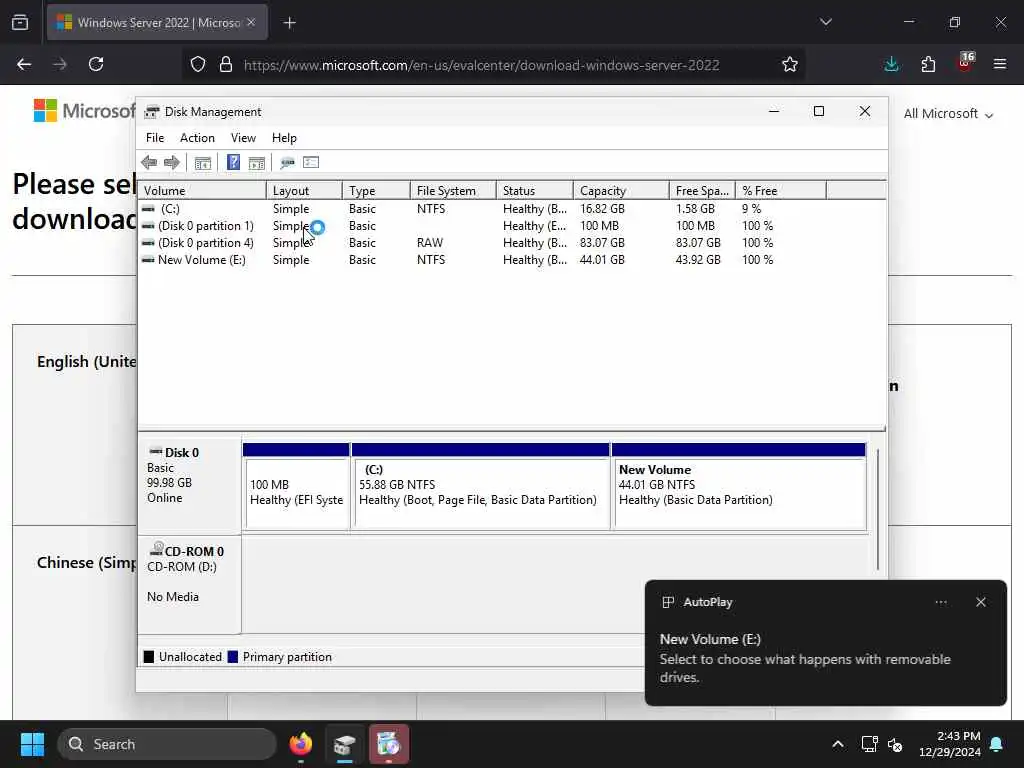Open the recent browsing view icon in the tab bar

tap(20, 23)
